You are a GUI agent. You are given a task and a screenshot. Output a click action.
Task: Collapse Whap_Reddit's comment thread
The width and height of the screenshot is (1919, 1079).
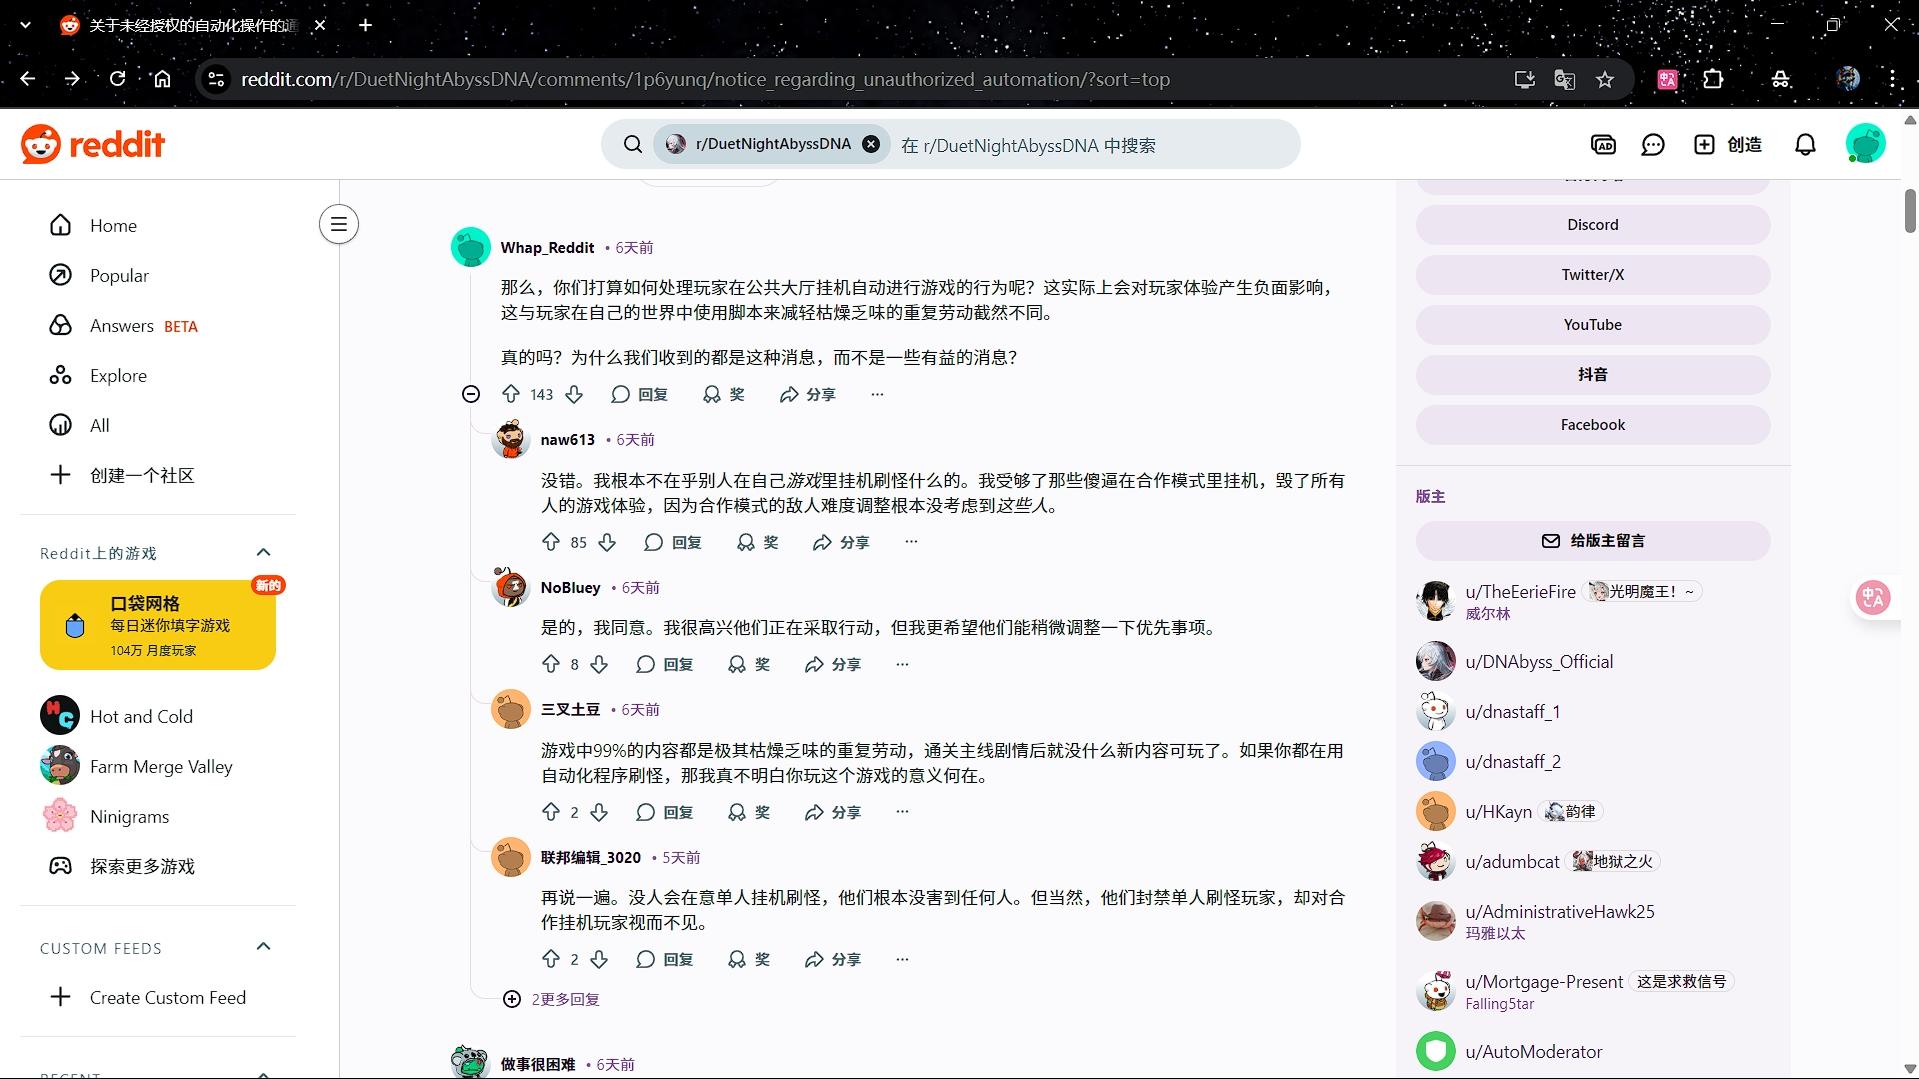471,394
